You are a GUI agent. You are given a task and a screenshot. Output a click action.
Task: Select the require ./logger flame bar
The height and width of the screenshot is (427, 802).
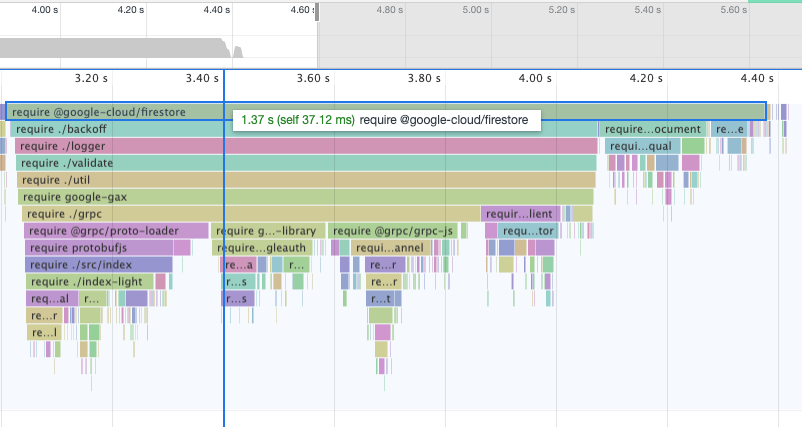(x=306, y=146)
